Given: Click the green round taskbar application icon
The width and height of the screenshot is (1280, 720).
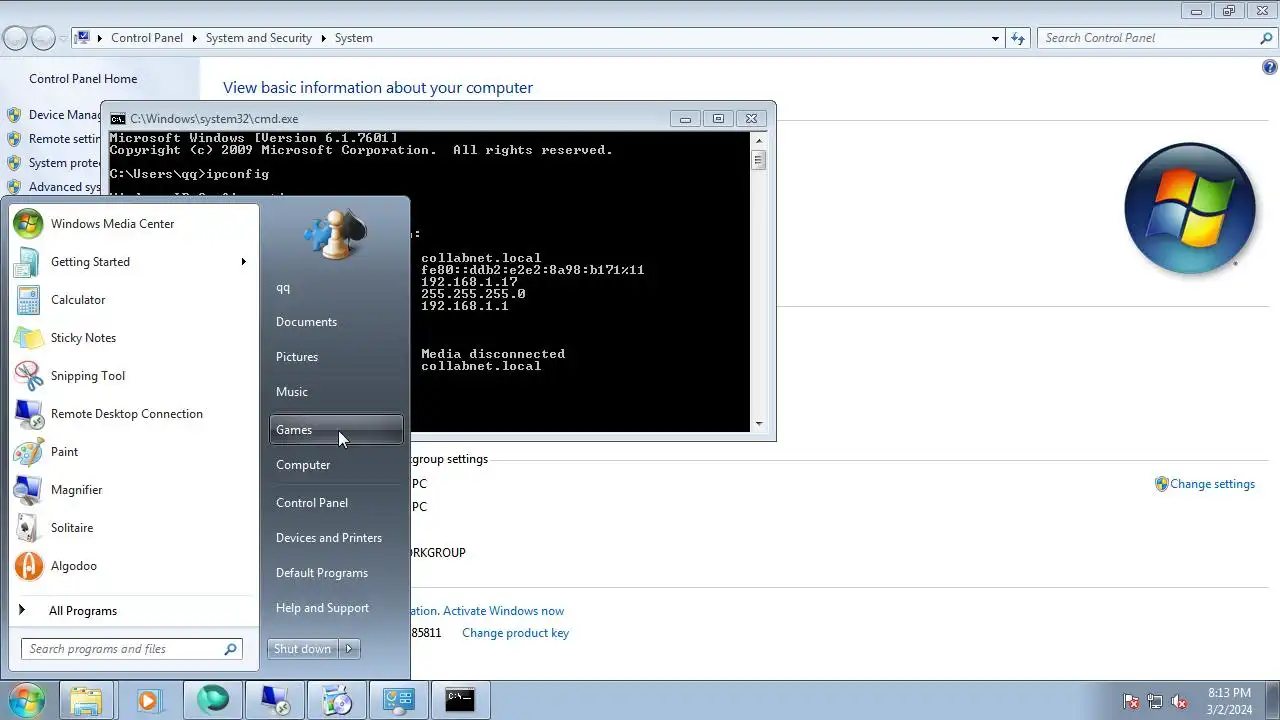Looking at the screenshot, I should pos(212,700).
